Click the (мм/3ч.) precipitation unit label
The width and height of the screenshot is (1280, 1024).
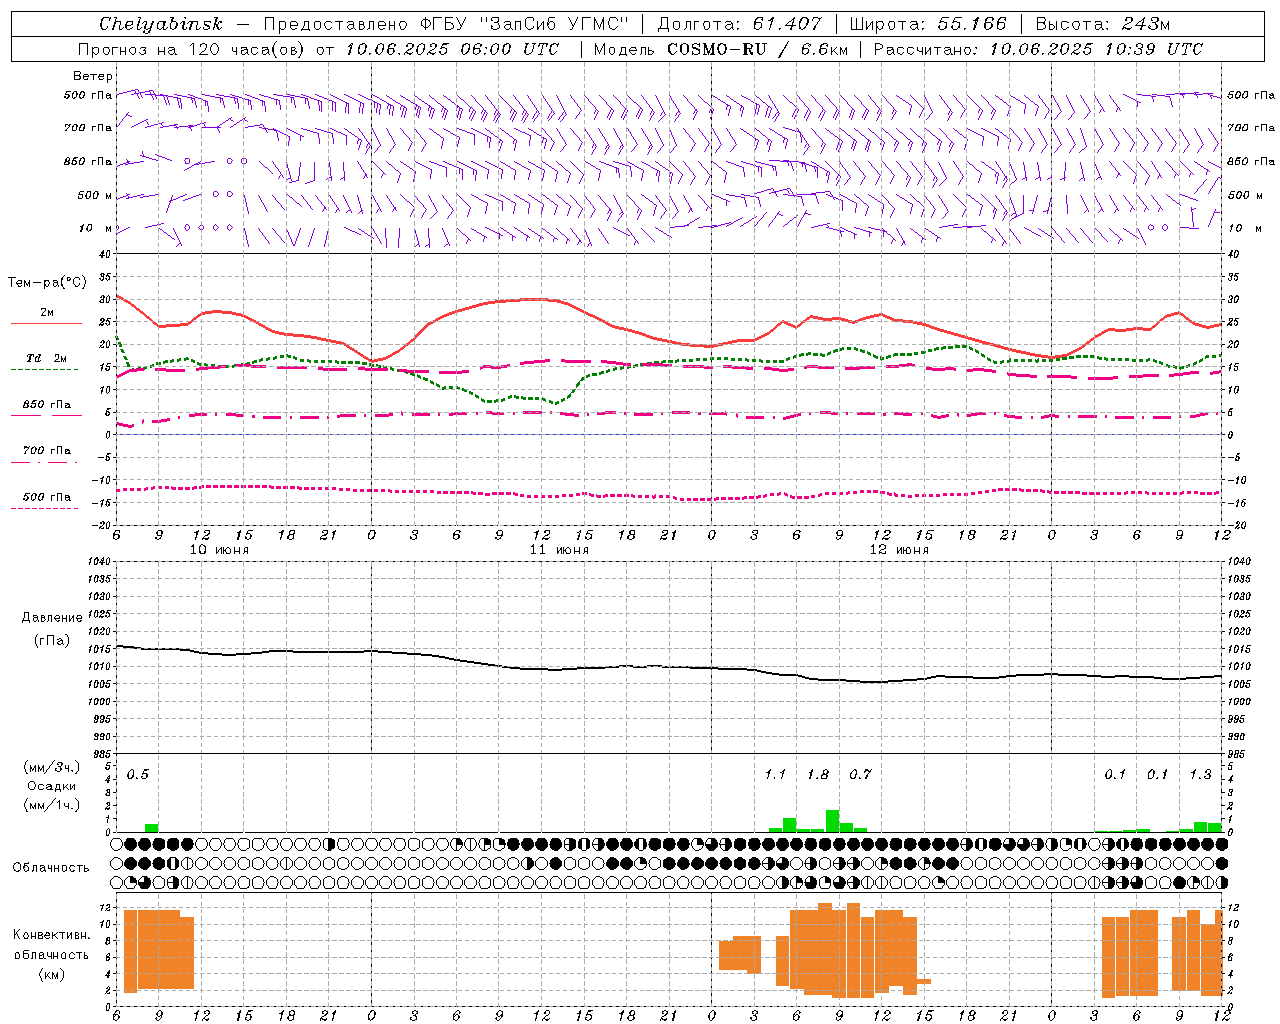click(x=50, y=767)
